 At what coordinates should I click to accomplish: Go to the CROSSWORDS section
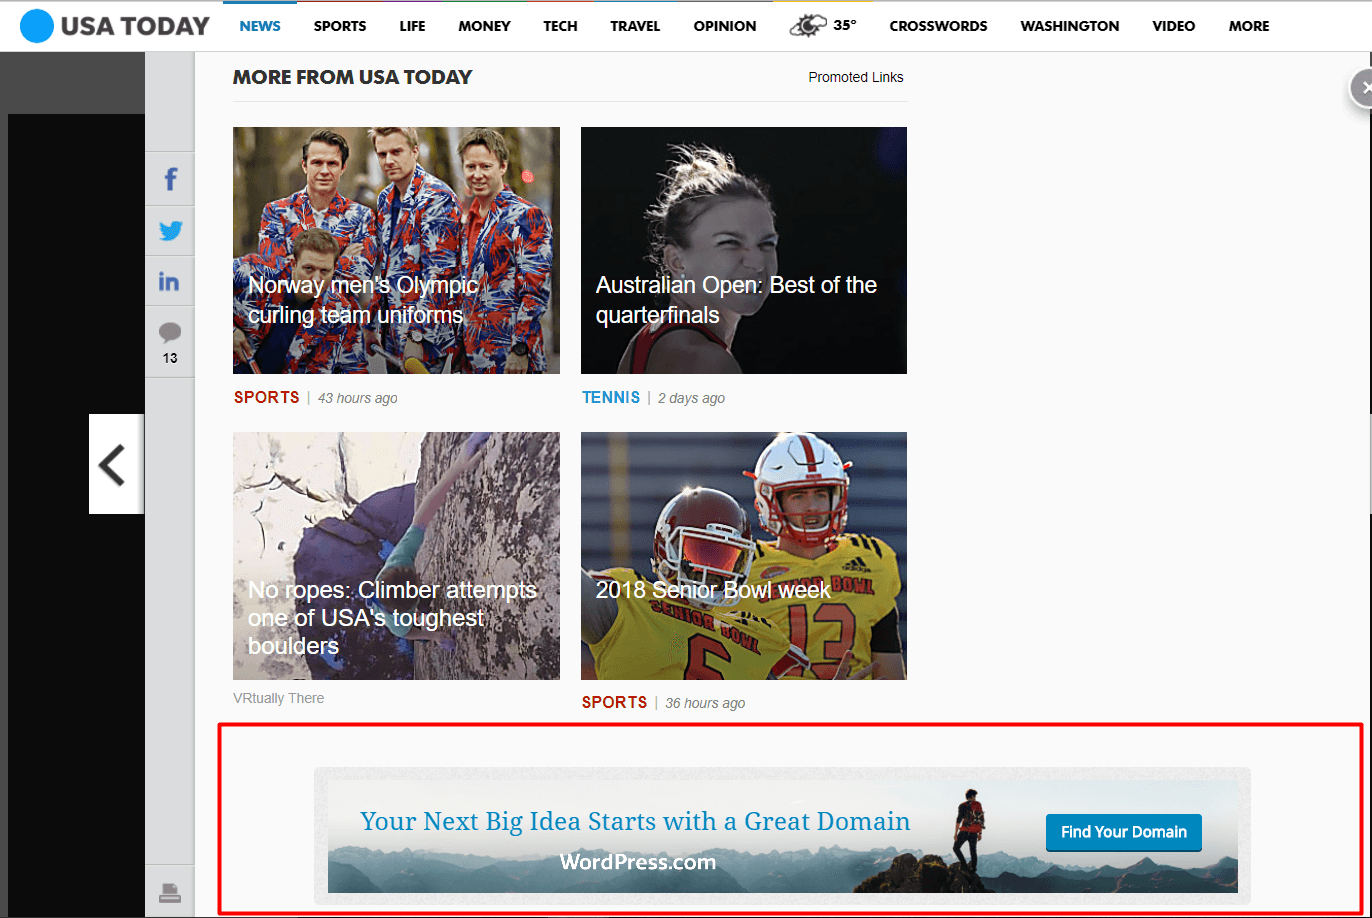pyautogui.click(x=938, y=26)
